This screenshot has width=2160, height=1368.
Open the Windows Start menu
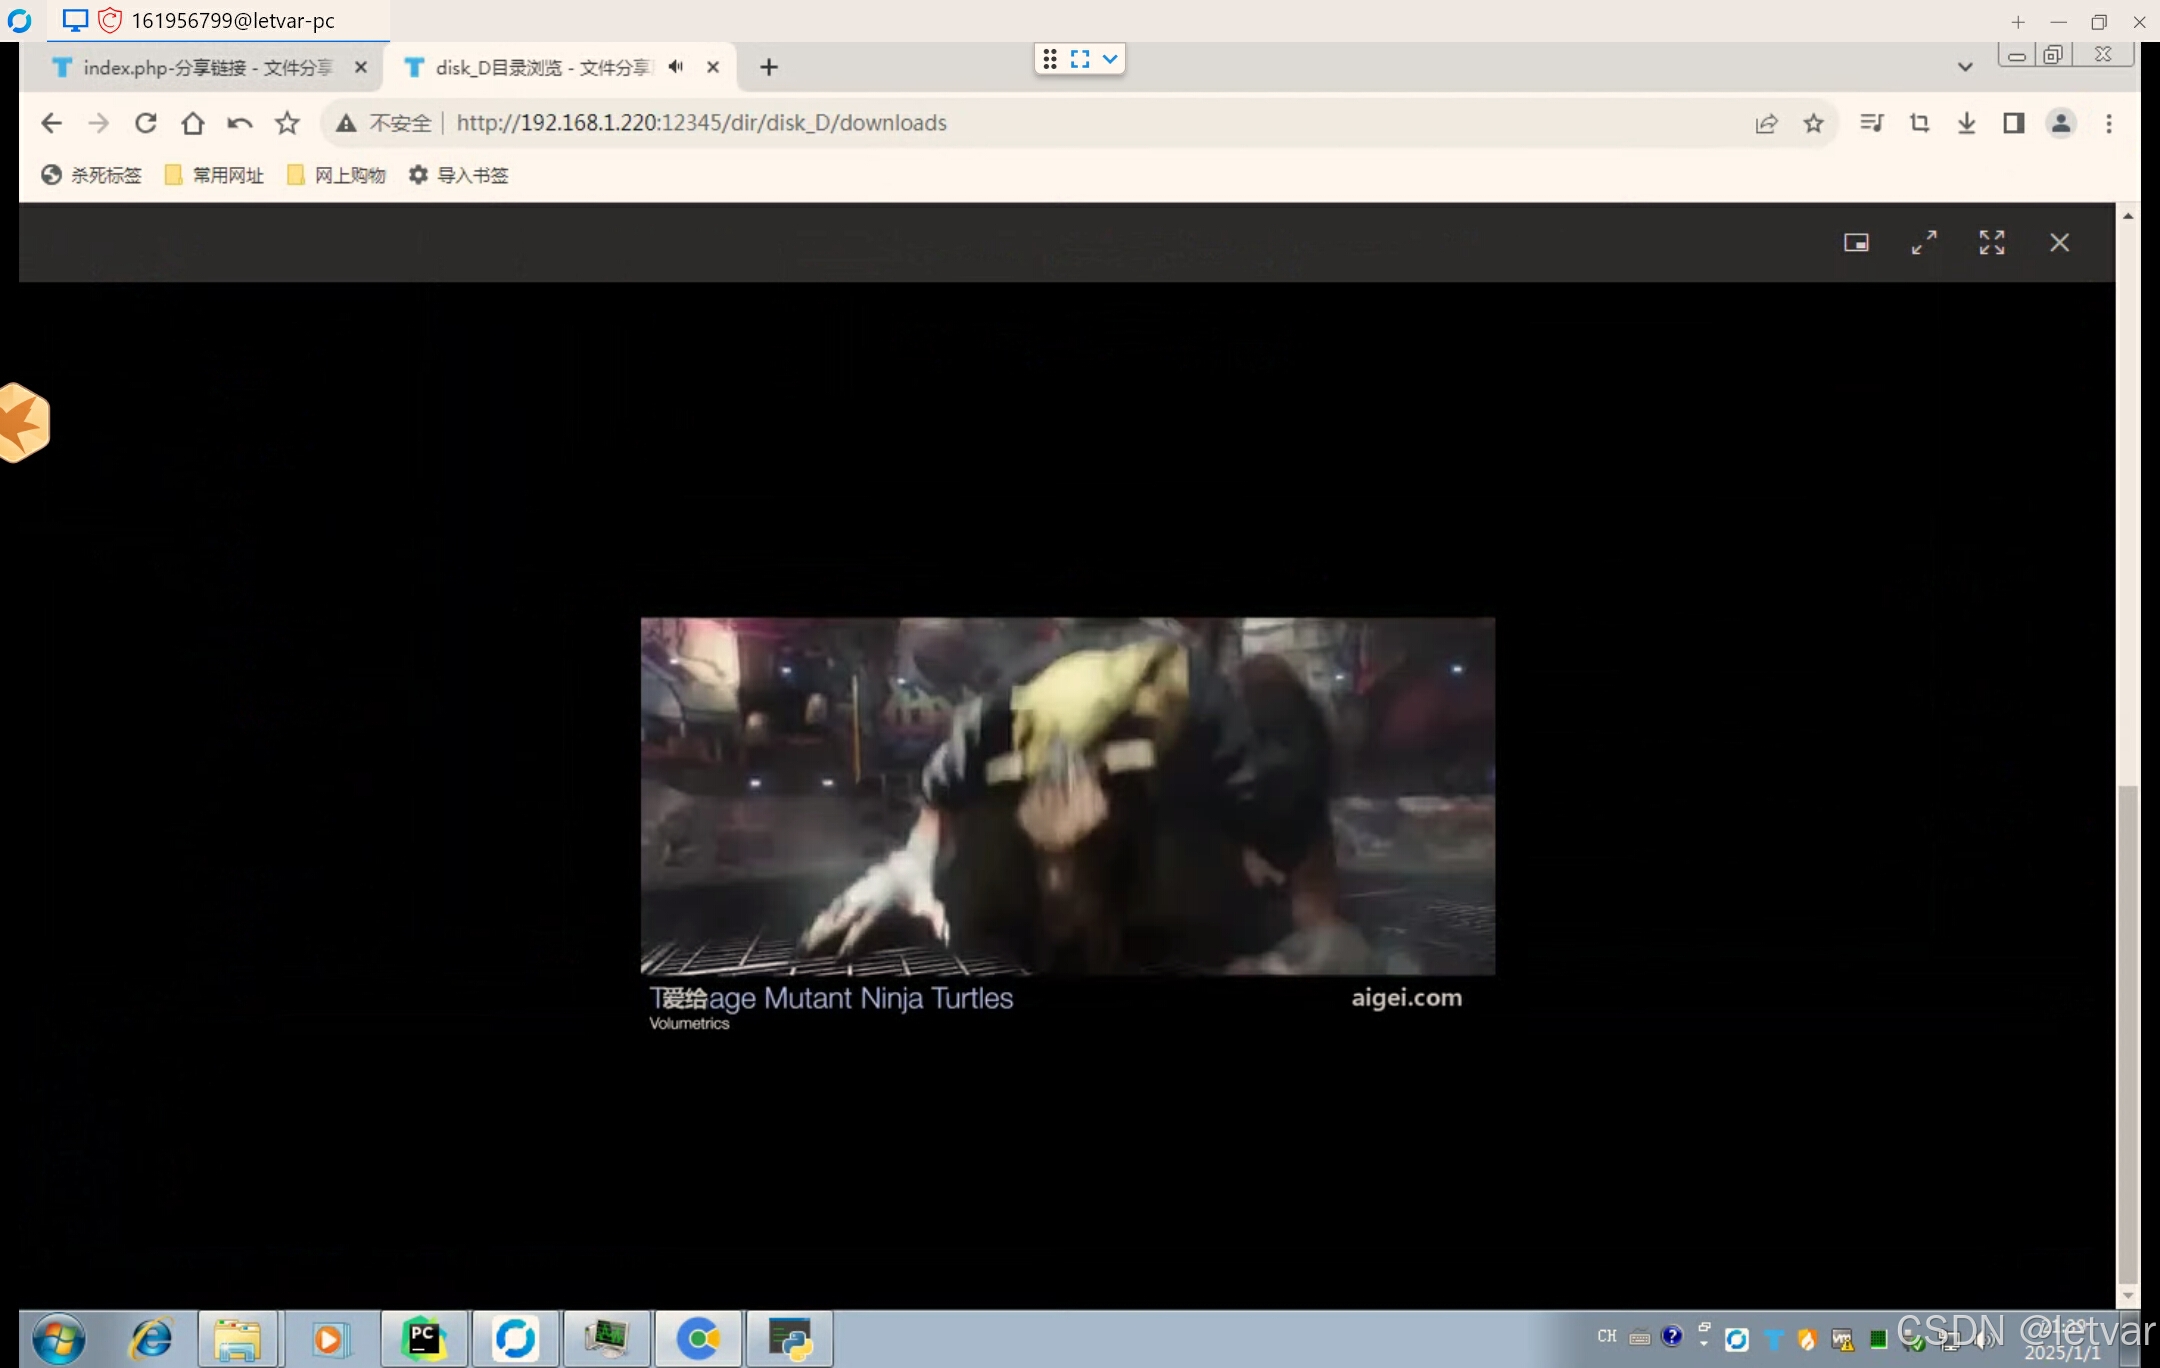tap(58, 1338)
